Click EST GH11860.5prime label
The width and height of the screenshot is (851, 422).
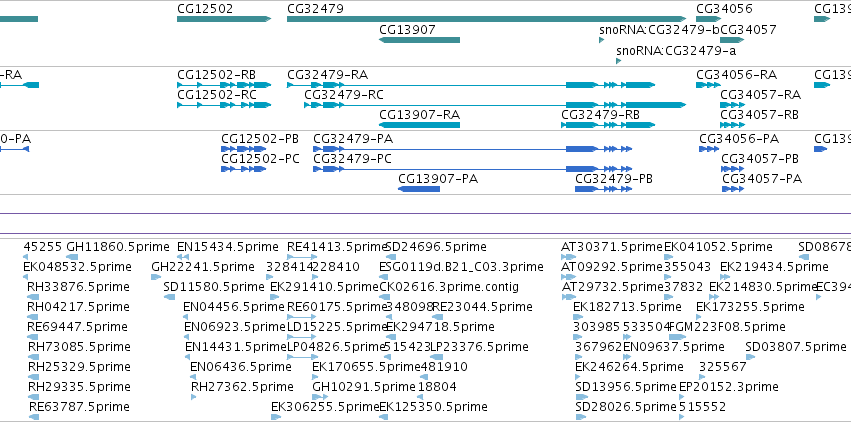coord(118,247)
